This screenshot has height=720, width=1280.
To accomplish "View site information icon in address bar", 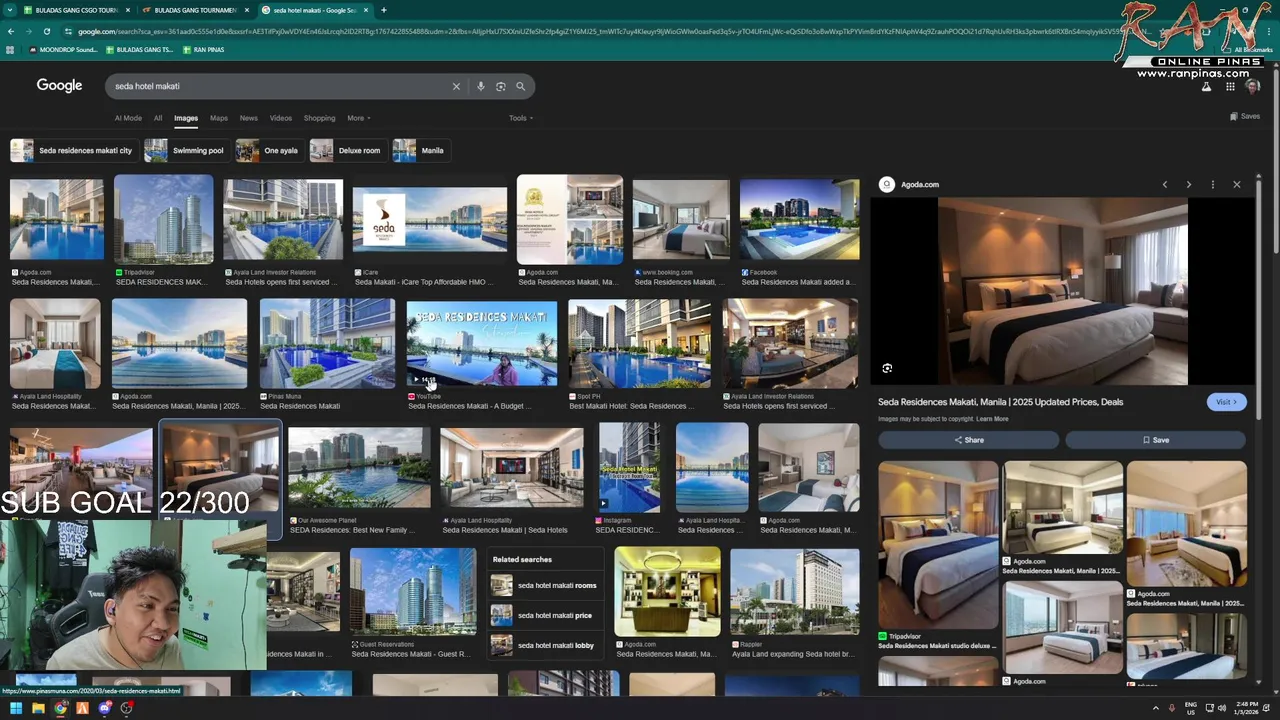I will [x=69, y=31].
